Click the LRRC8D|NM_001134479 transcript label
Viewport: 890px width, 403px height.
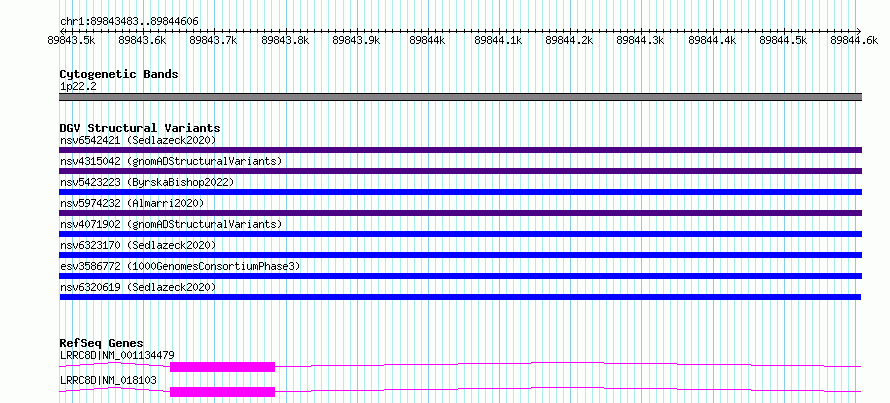(x=117, y=355)
